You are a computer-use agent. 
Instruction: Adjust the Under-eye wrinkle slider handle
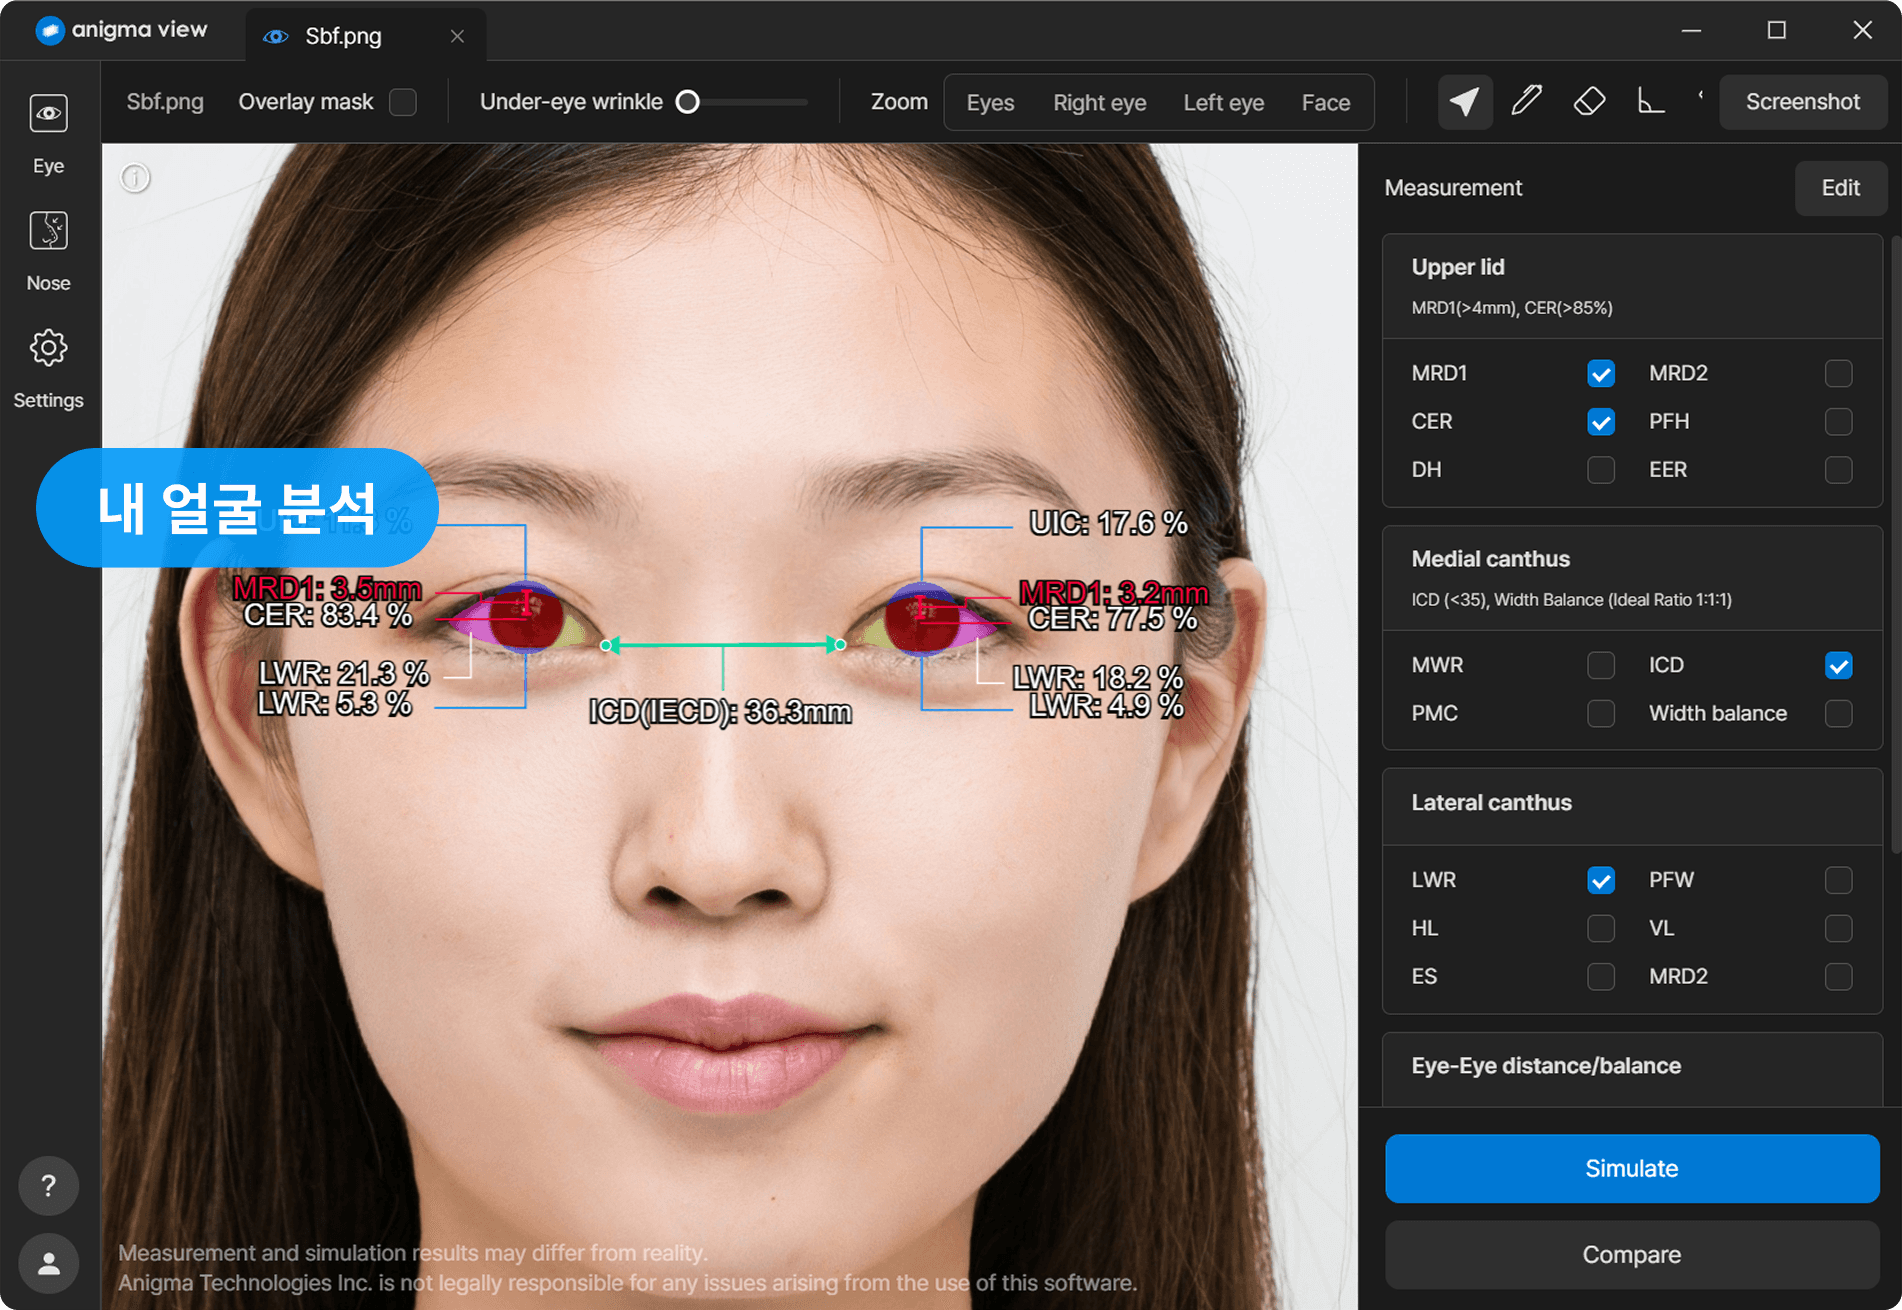pyautogui.click(x=688, y=102)
